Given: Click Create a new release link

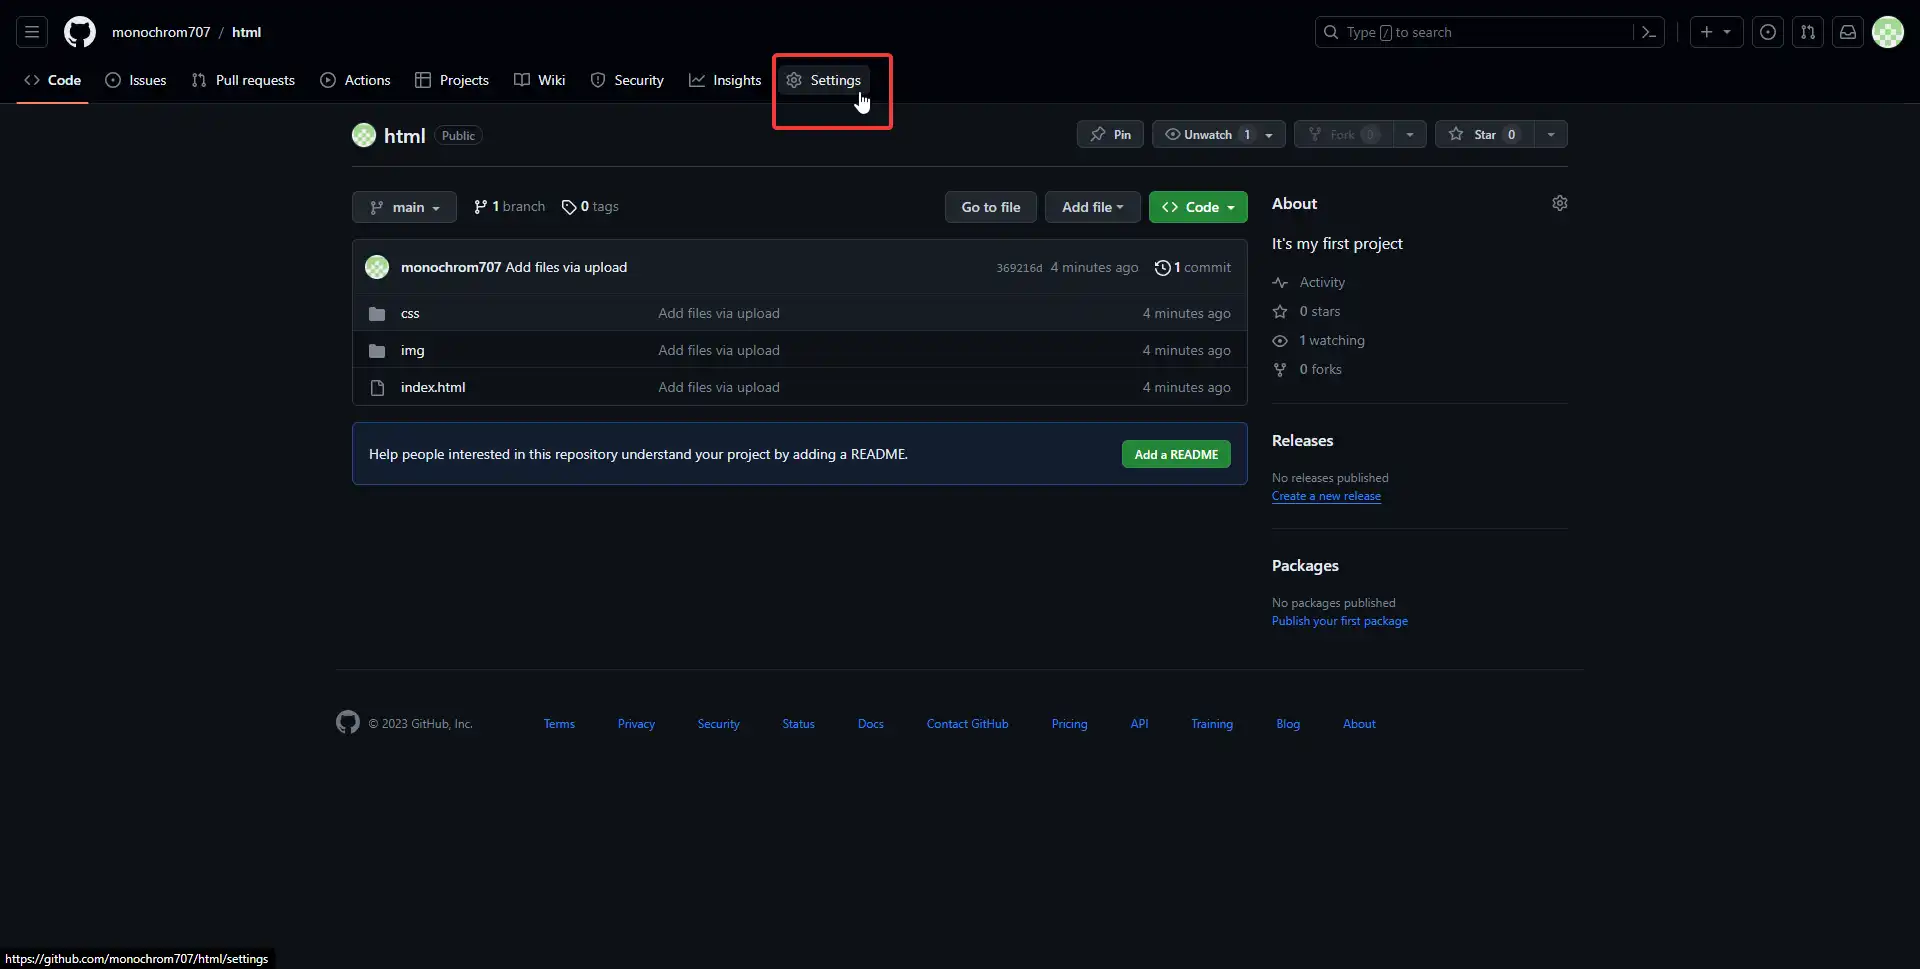Looking at the screenshot, I should (x=1326, y=496).
